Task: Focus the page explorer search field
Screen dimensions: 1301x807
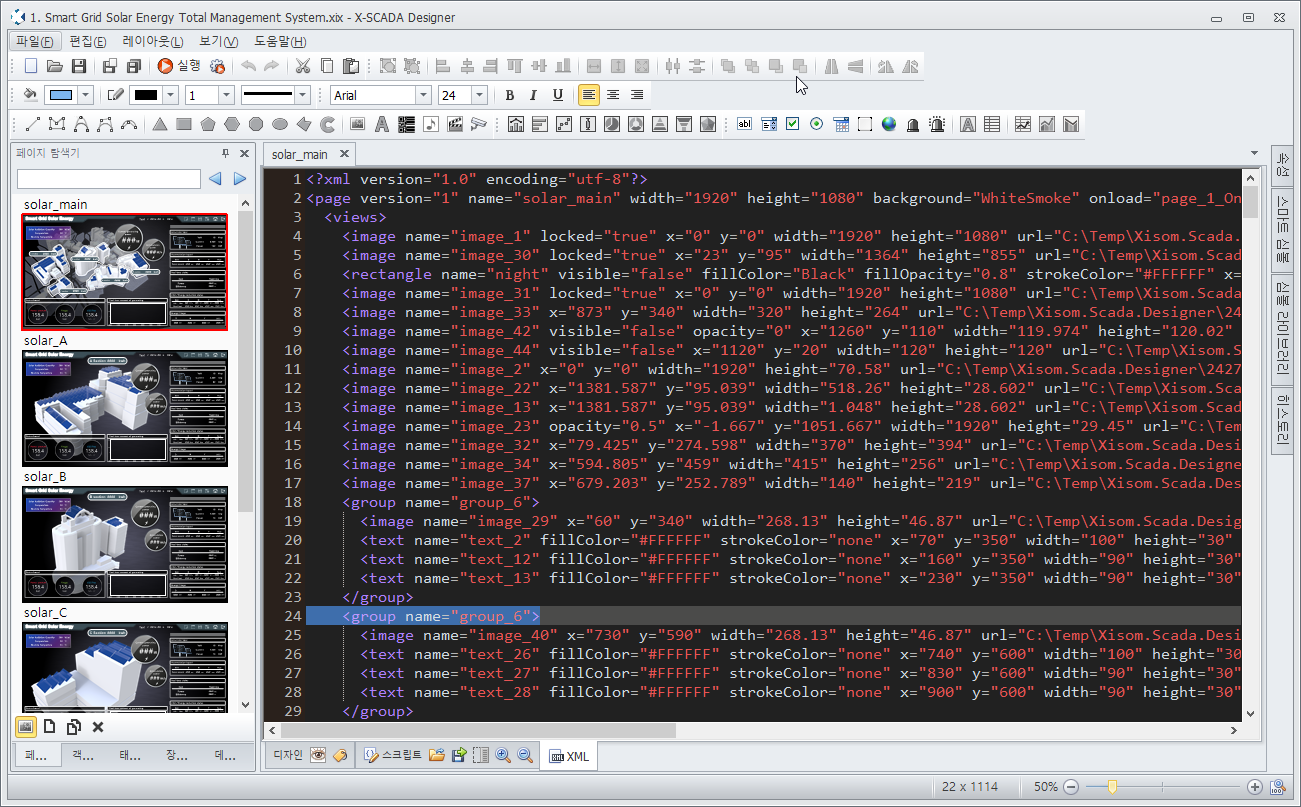Action: pos(109,179)
